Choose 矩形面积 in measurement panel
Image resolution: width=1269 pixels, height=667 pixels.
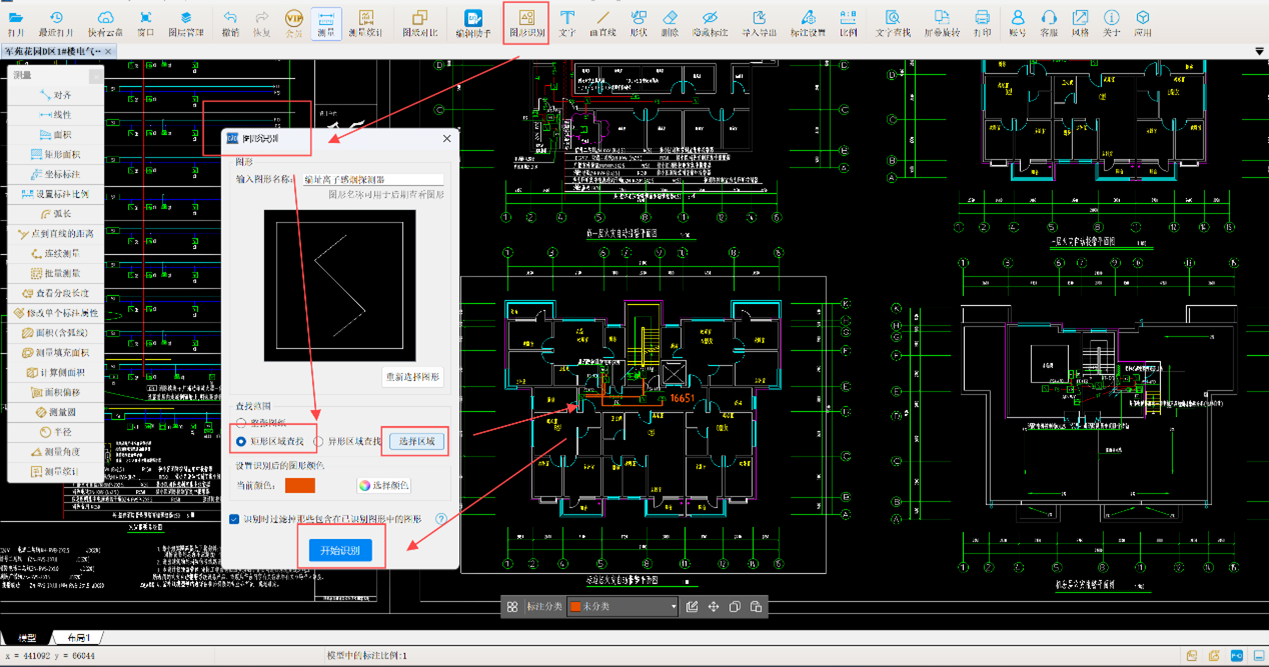(x=56, y=154)
